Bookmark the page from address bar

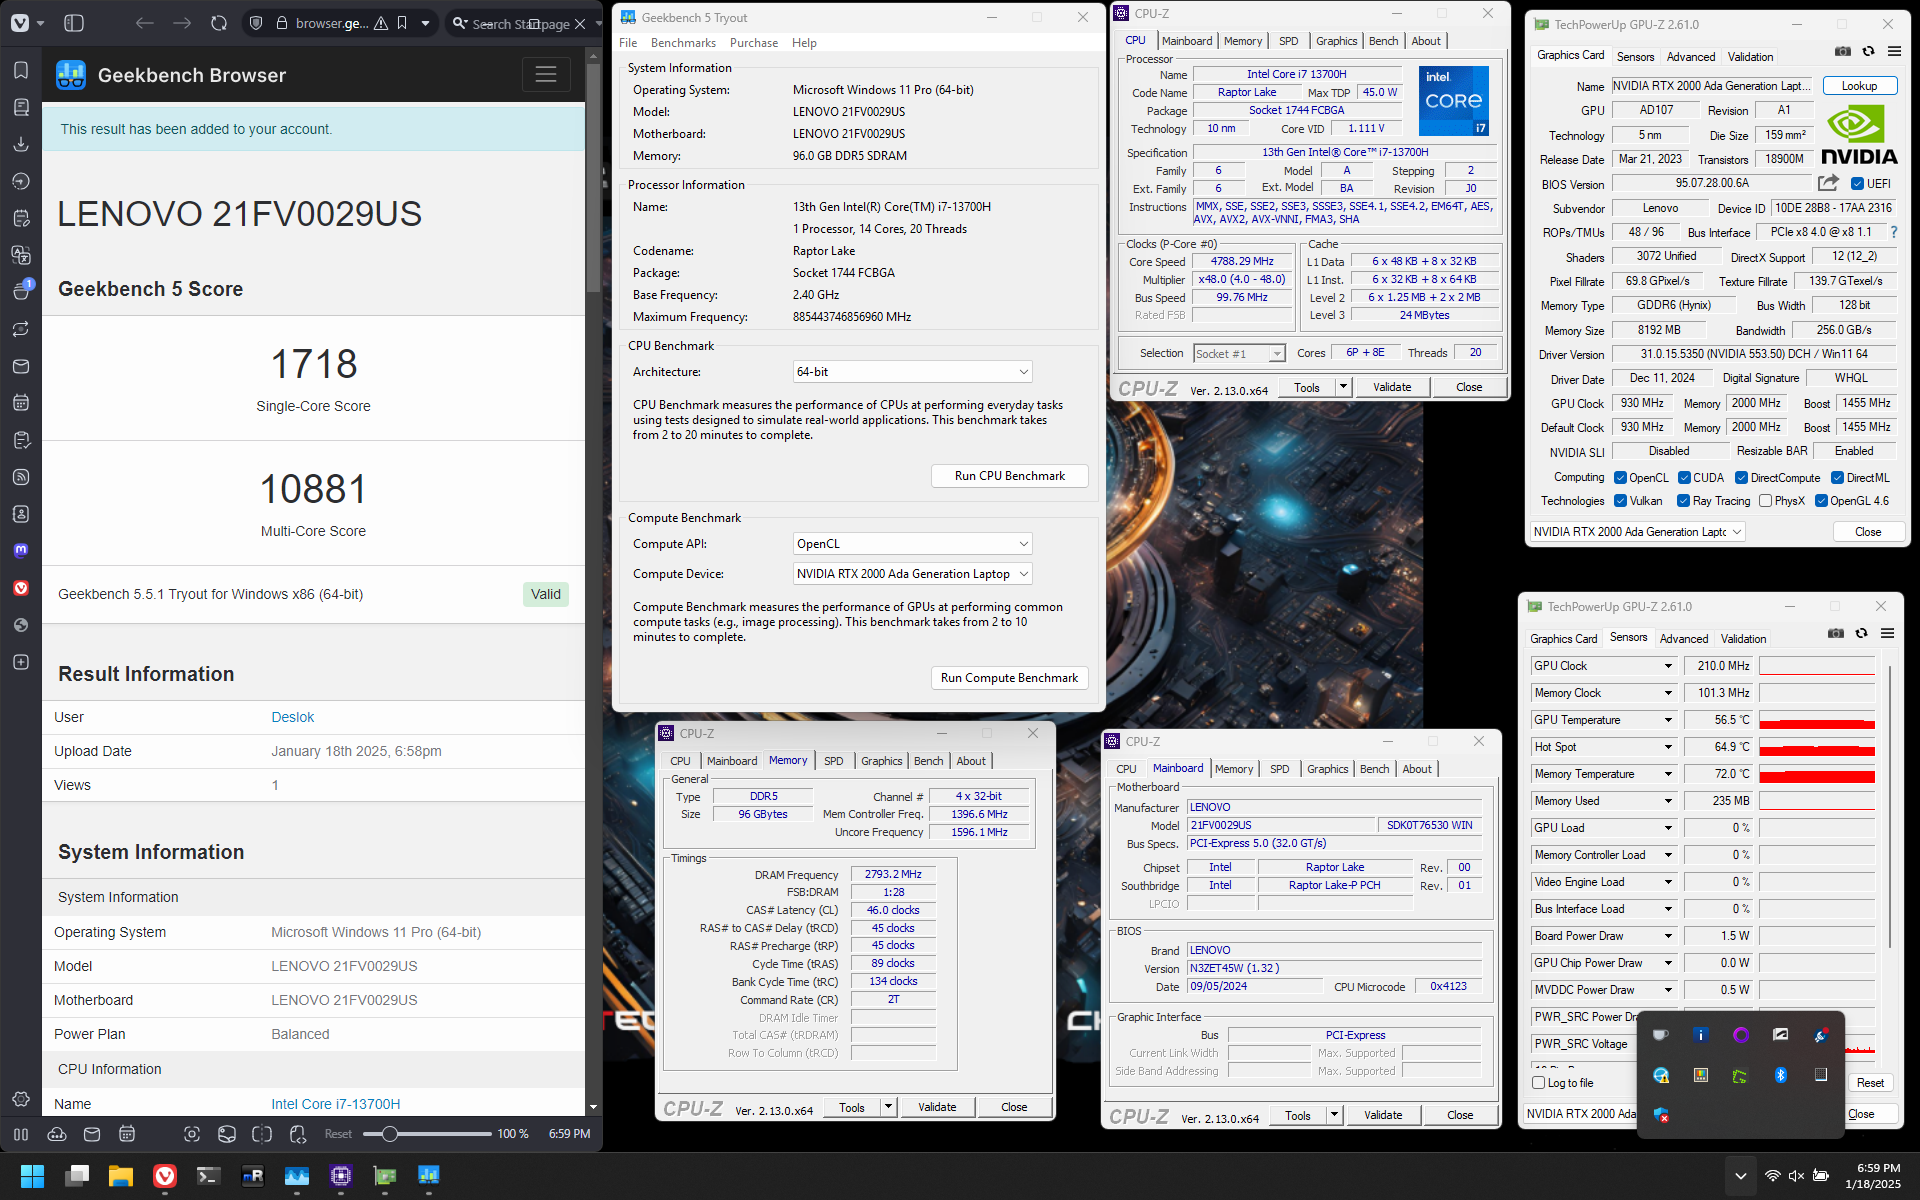tap(402, 23)
